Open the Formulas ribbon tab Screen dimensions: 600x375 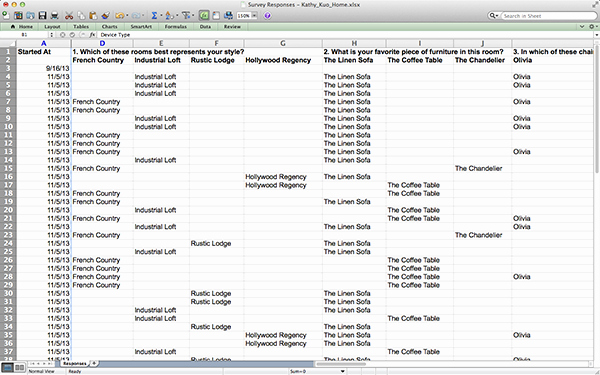coord(176,27)
